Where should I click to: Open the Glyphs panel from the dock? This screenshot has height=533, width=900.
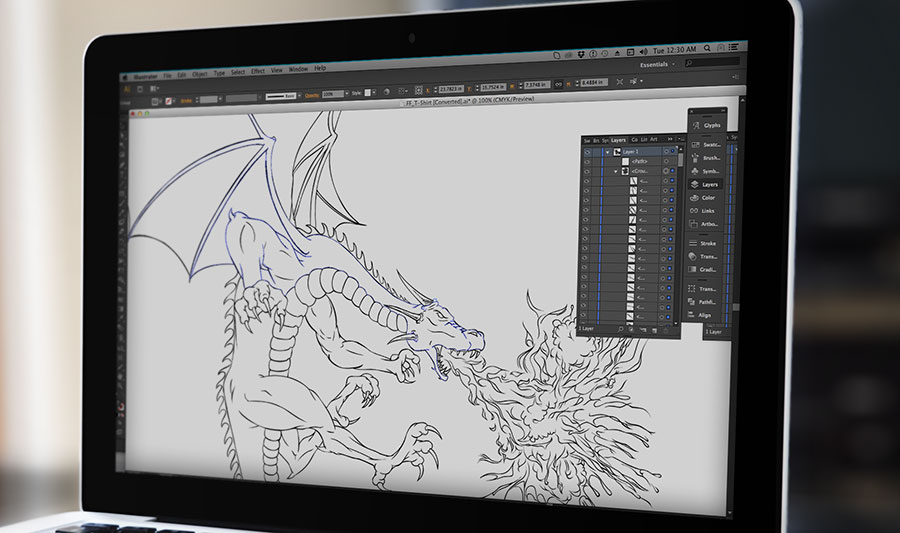[705, 125]
